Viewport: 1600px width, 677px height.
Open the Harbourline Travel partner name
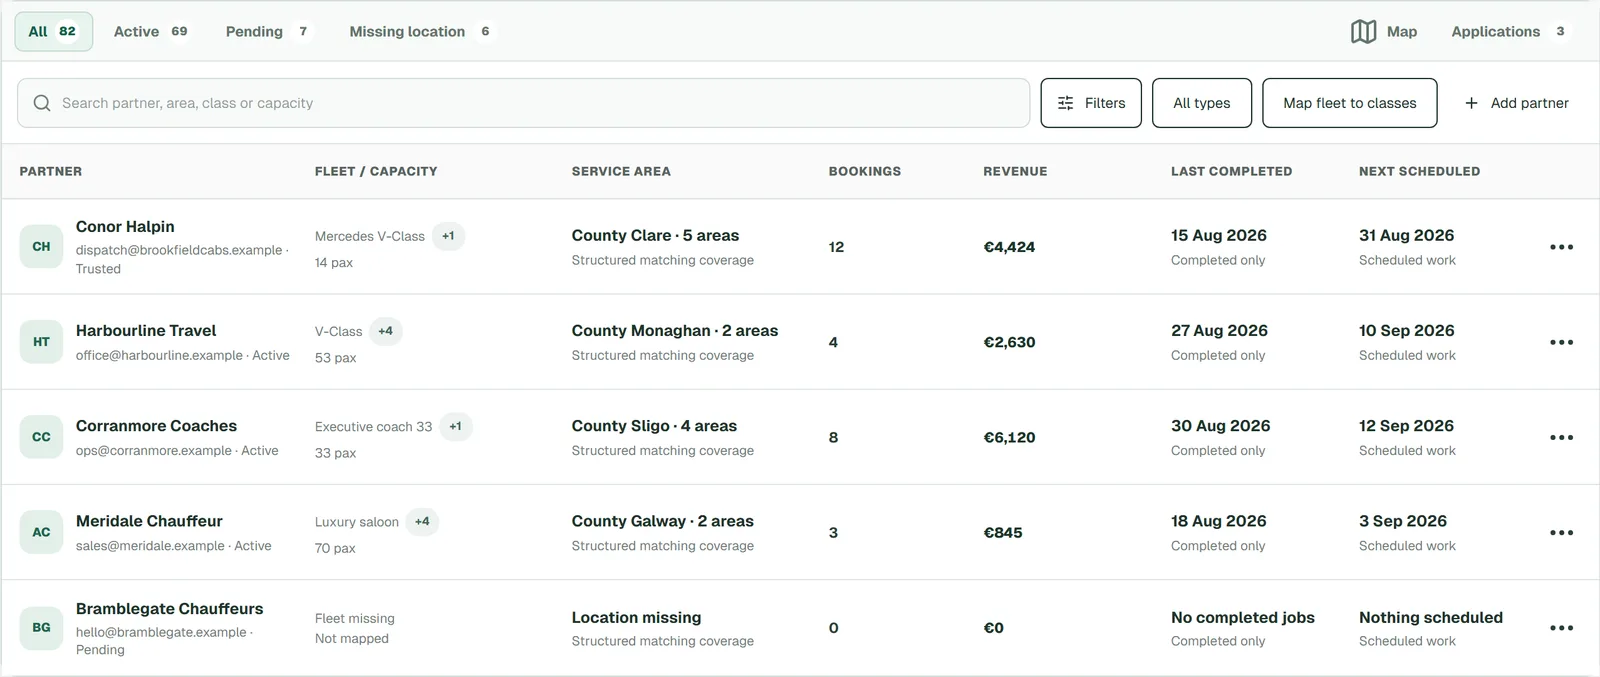[146, 331]
